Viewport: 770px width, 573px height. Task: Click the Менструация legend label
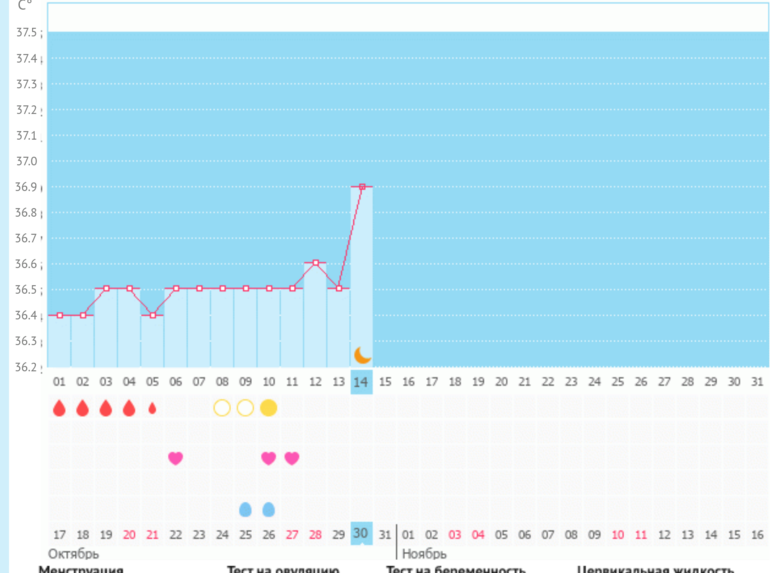pos(80,568)
